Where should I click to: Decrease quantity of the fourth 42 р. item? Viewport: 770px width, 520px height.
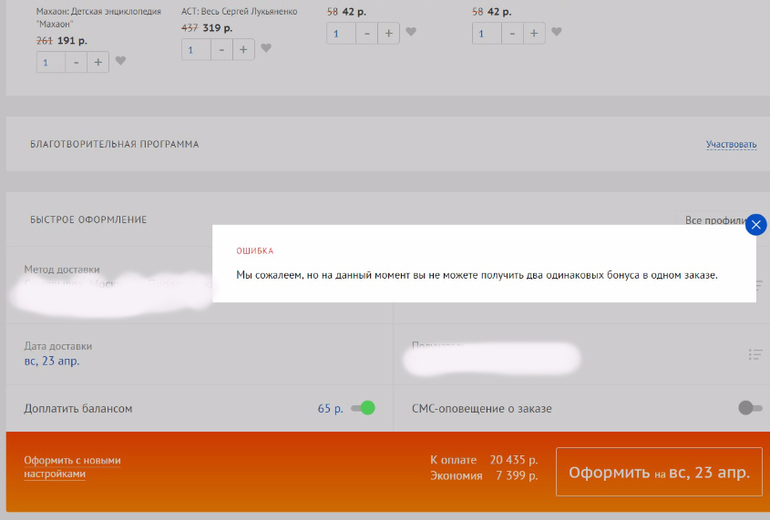point(511,33)
